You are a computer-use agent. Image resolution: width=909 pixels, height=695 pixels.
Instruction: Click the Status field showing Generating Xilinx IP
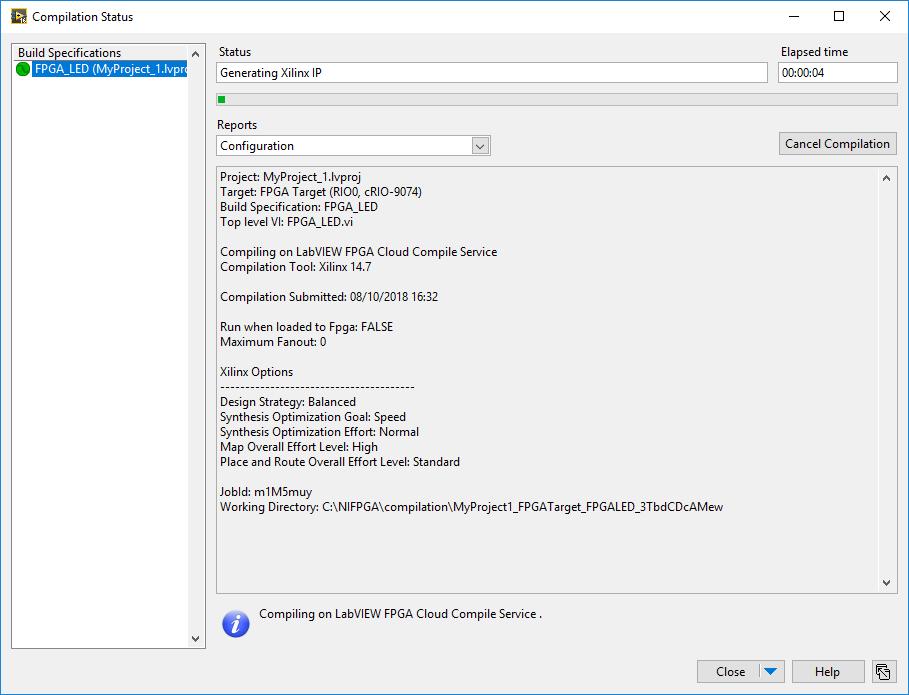coord(492,73)
